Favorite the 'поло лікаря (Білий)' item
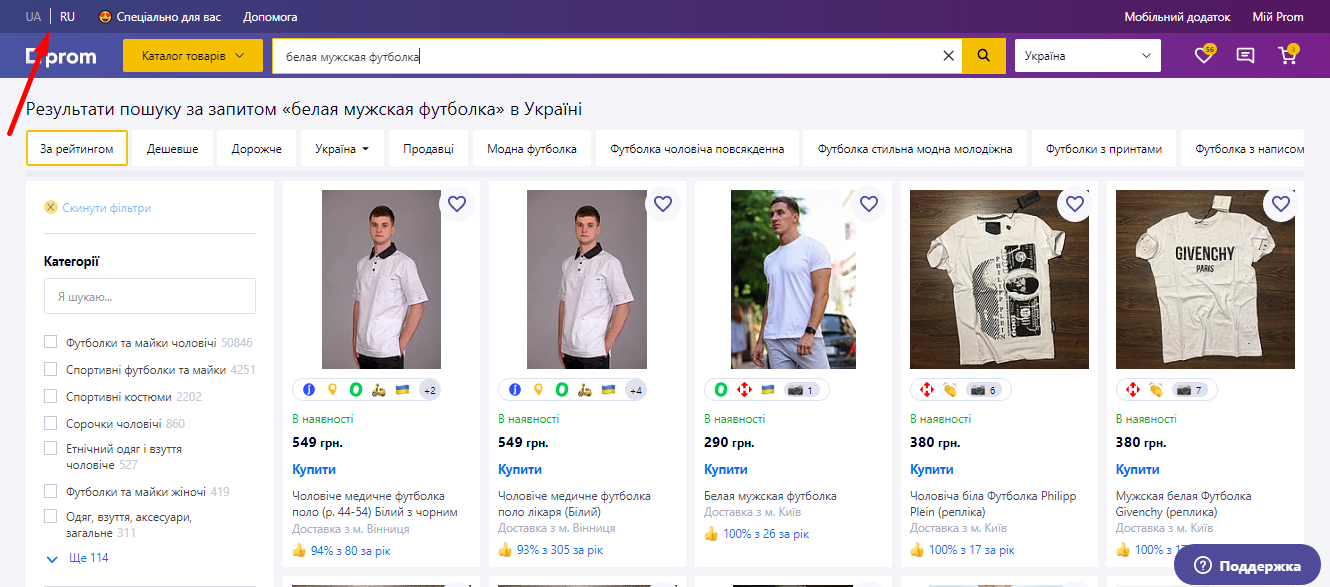The width and height of the screenshot is (1330, 587). tap(662, 204)
